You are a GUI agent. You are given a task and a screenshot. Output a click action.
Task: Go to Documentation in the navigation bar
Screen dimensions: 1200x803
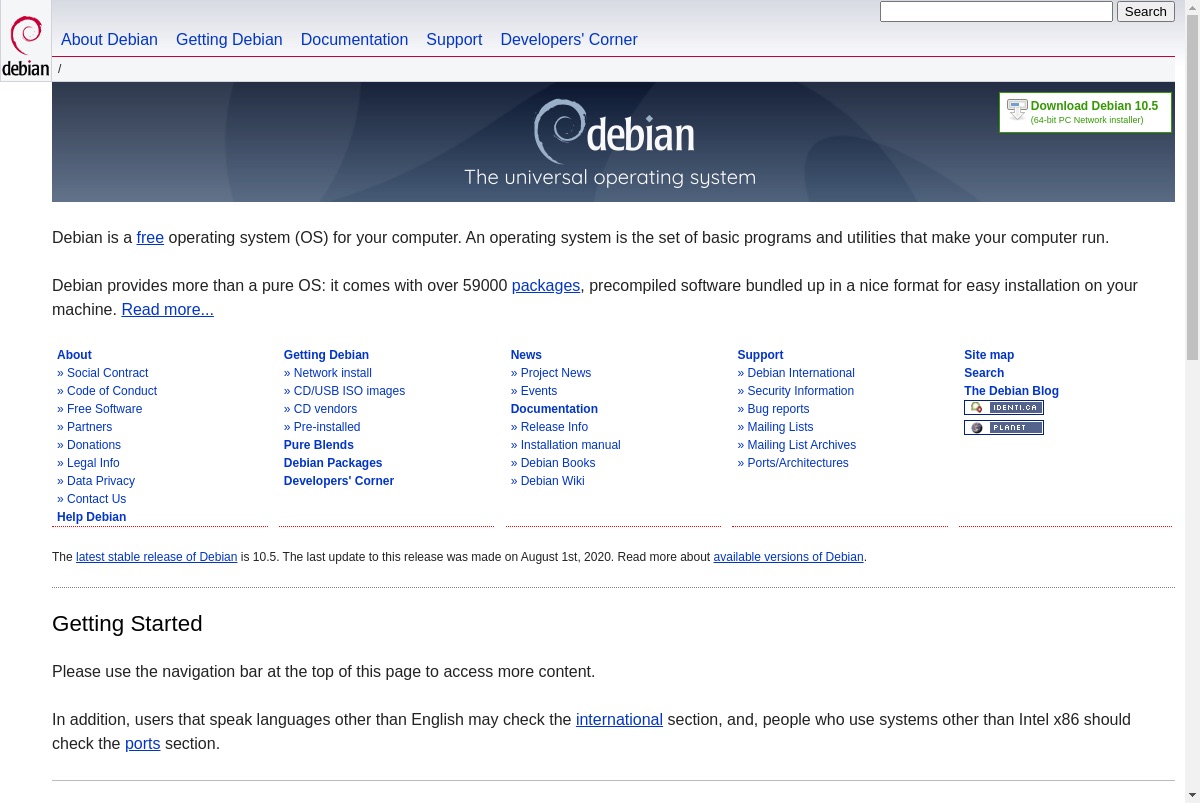354,40
